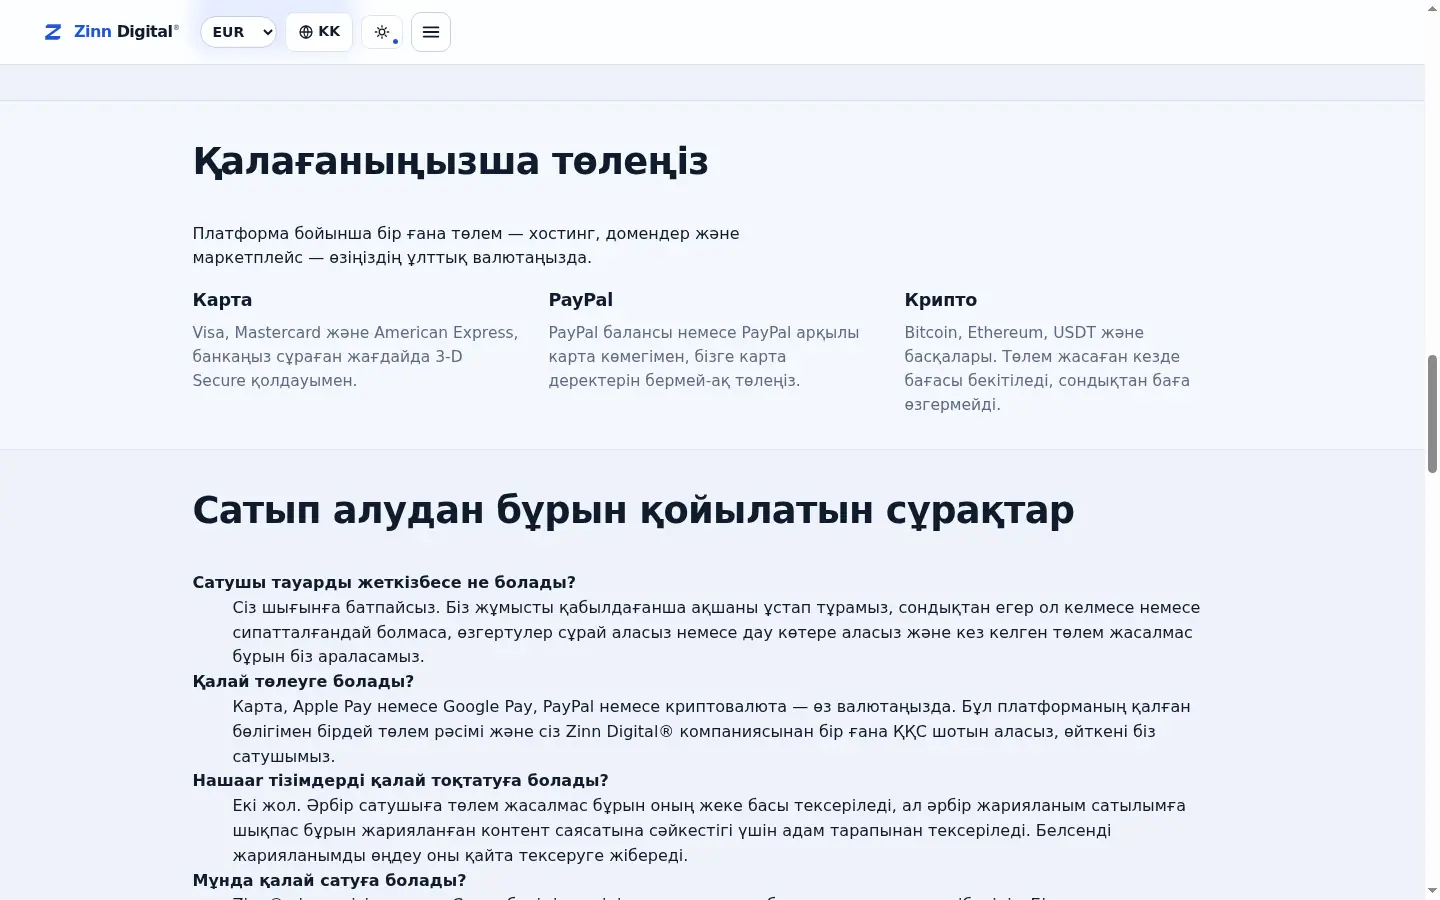Click the page vertical scrollbar thumb
The image size is (1440, 900).
tap(1432, 413)
